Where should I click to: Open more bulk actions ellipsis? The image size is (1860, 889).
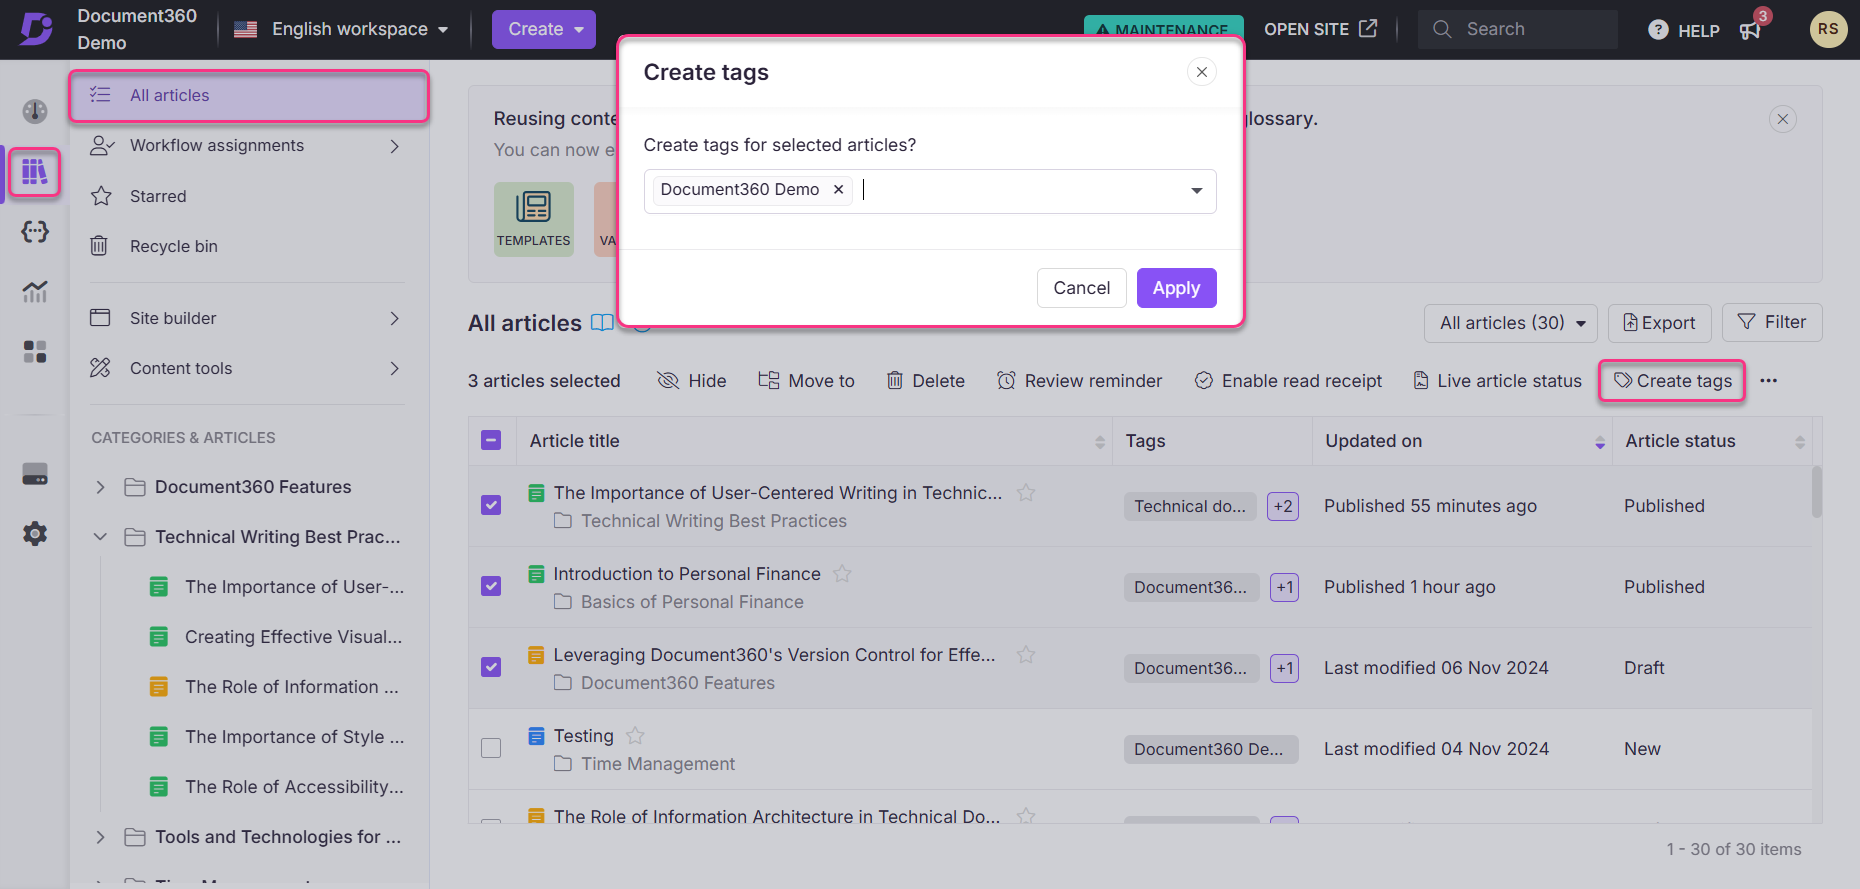(1769, 381)
